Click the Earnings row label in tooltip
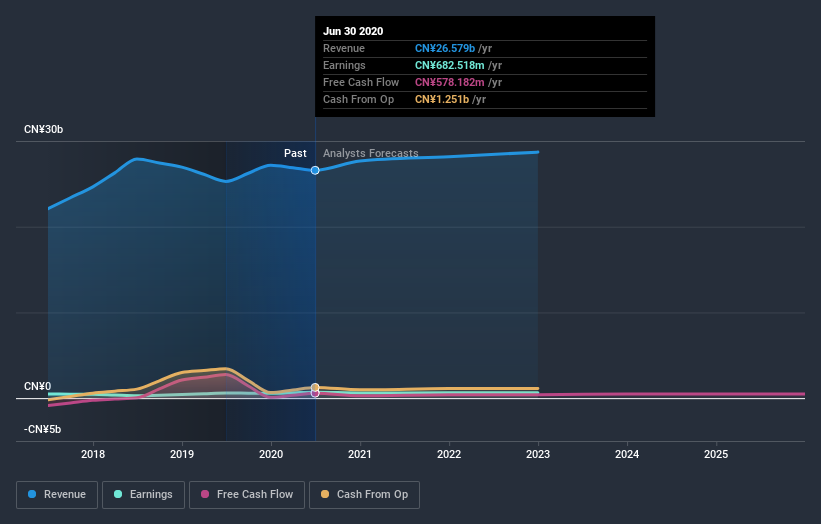Screen dimensions: 821x524 click(345, 65)
